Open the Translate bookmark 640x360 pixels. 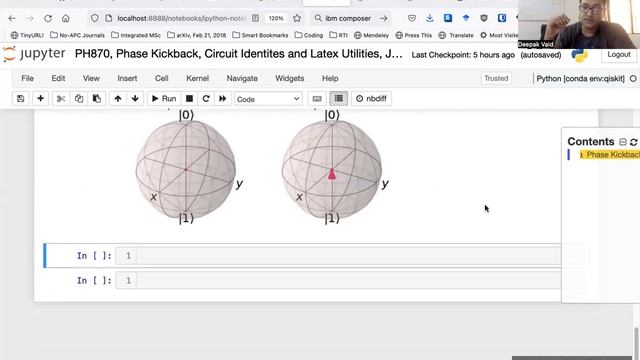tap(456, 35)
